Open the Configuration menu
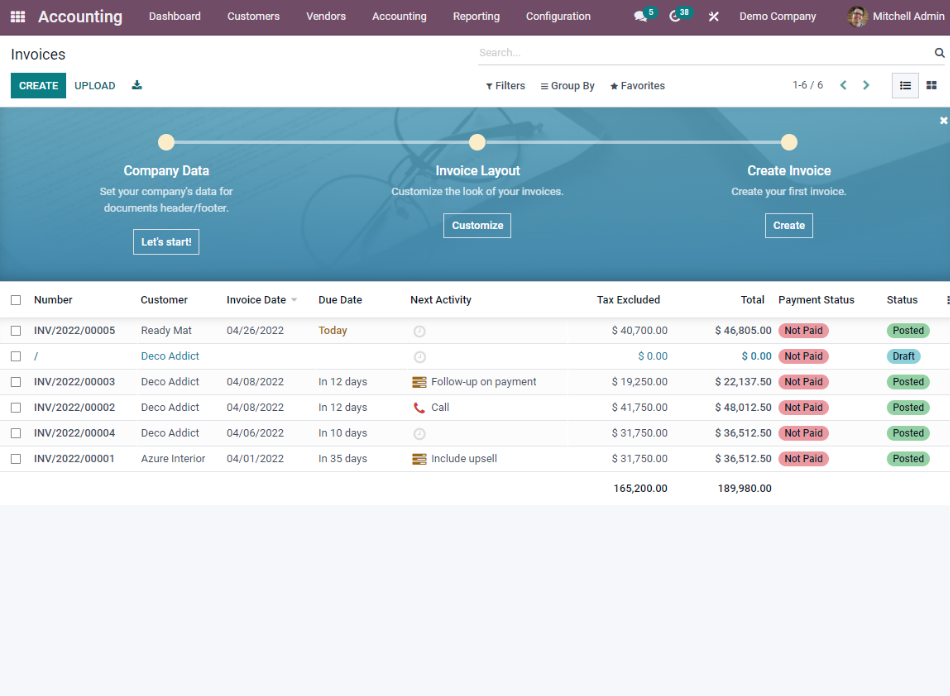The width and height of the screenshot is (950, 696). coord(558,16)
